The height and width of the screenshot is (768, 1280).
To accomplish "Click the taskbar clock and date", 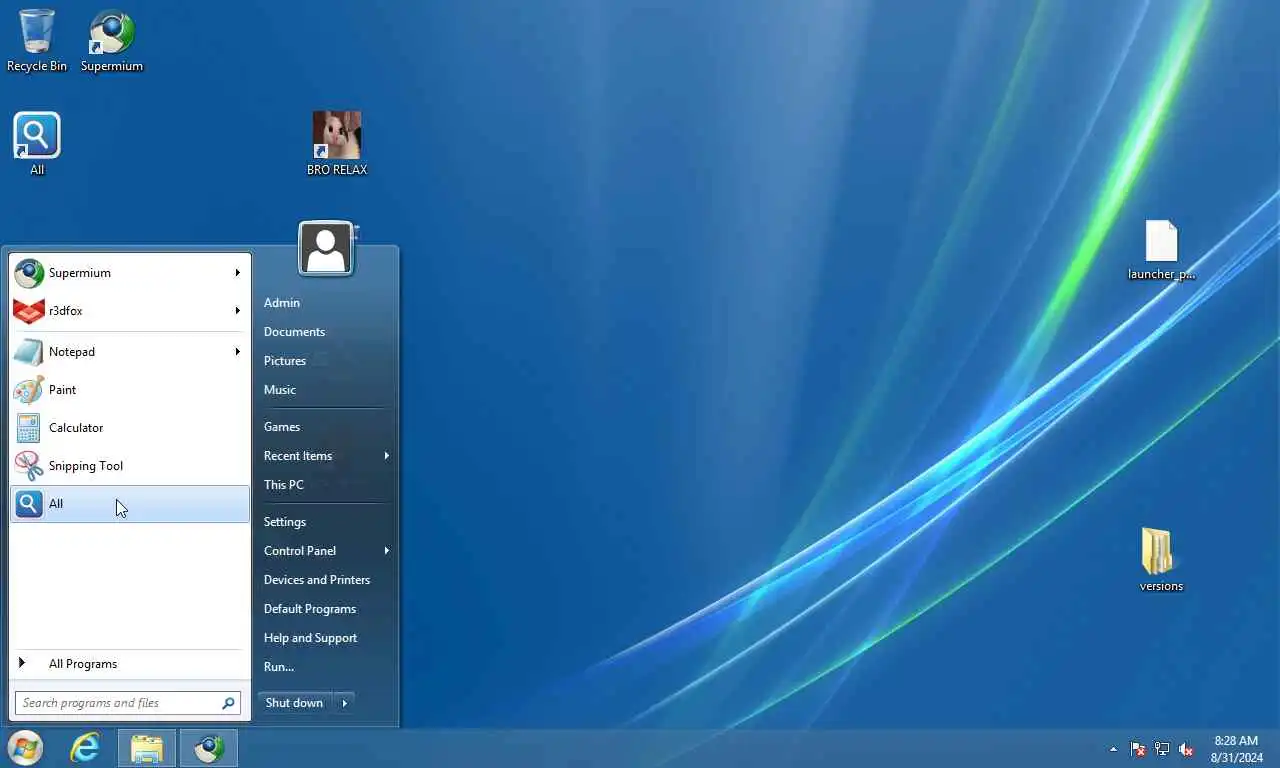I will [x=1236, y=749].
